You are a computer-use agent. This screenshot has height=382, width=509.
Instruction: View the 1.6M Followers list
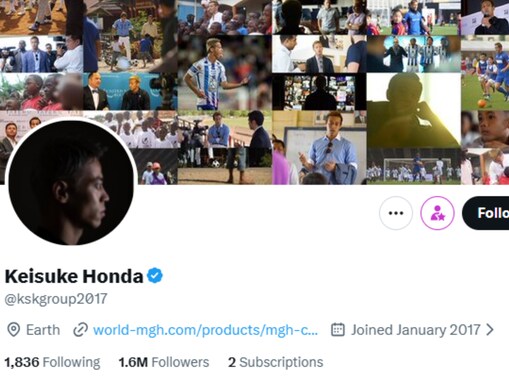(164, 362)
